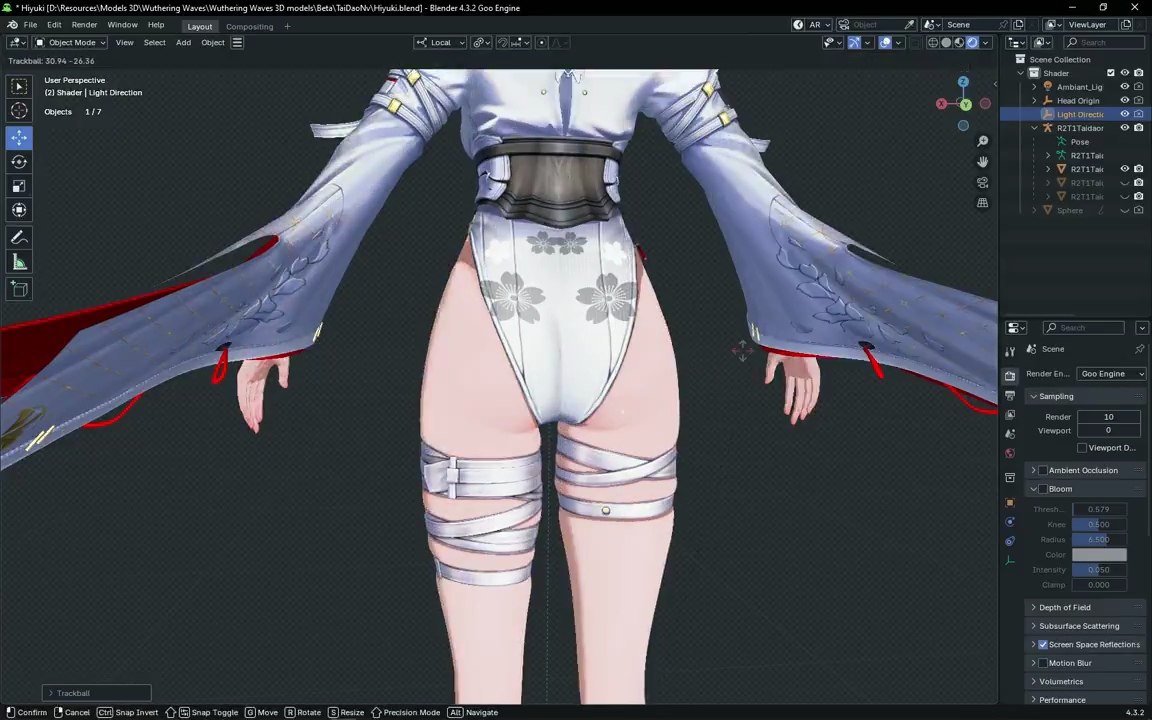Image resolution: width=1152 pixels, height=720 pixels.
Task: Choose the Measure ruler tool
Action: [x=19, y=262]
